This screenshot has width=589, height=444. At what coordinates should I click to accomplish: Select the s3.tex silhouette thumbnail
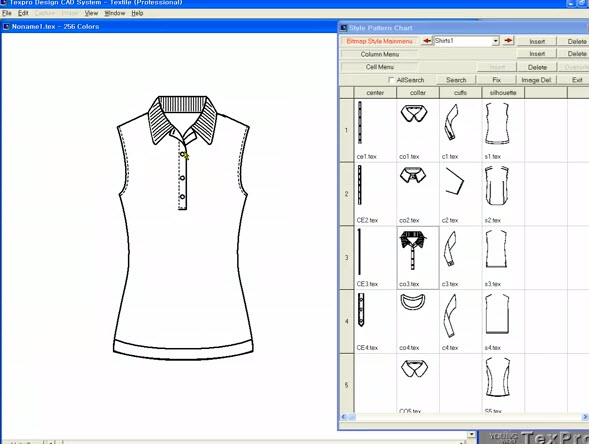[496, 249]
